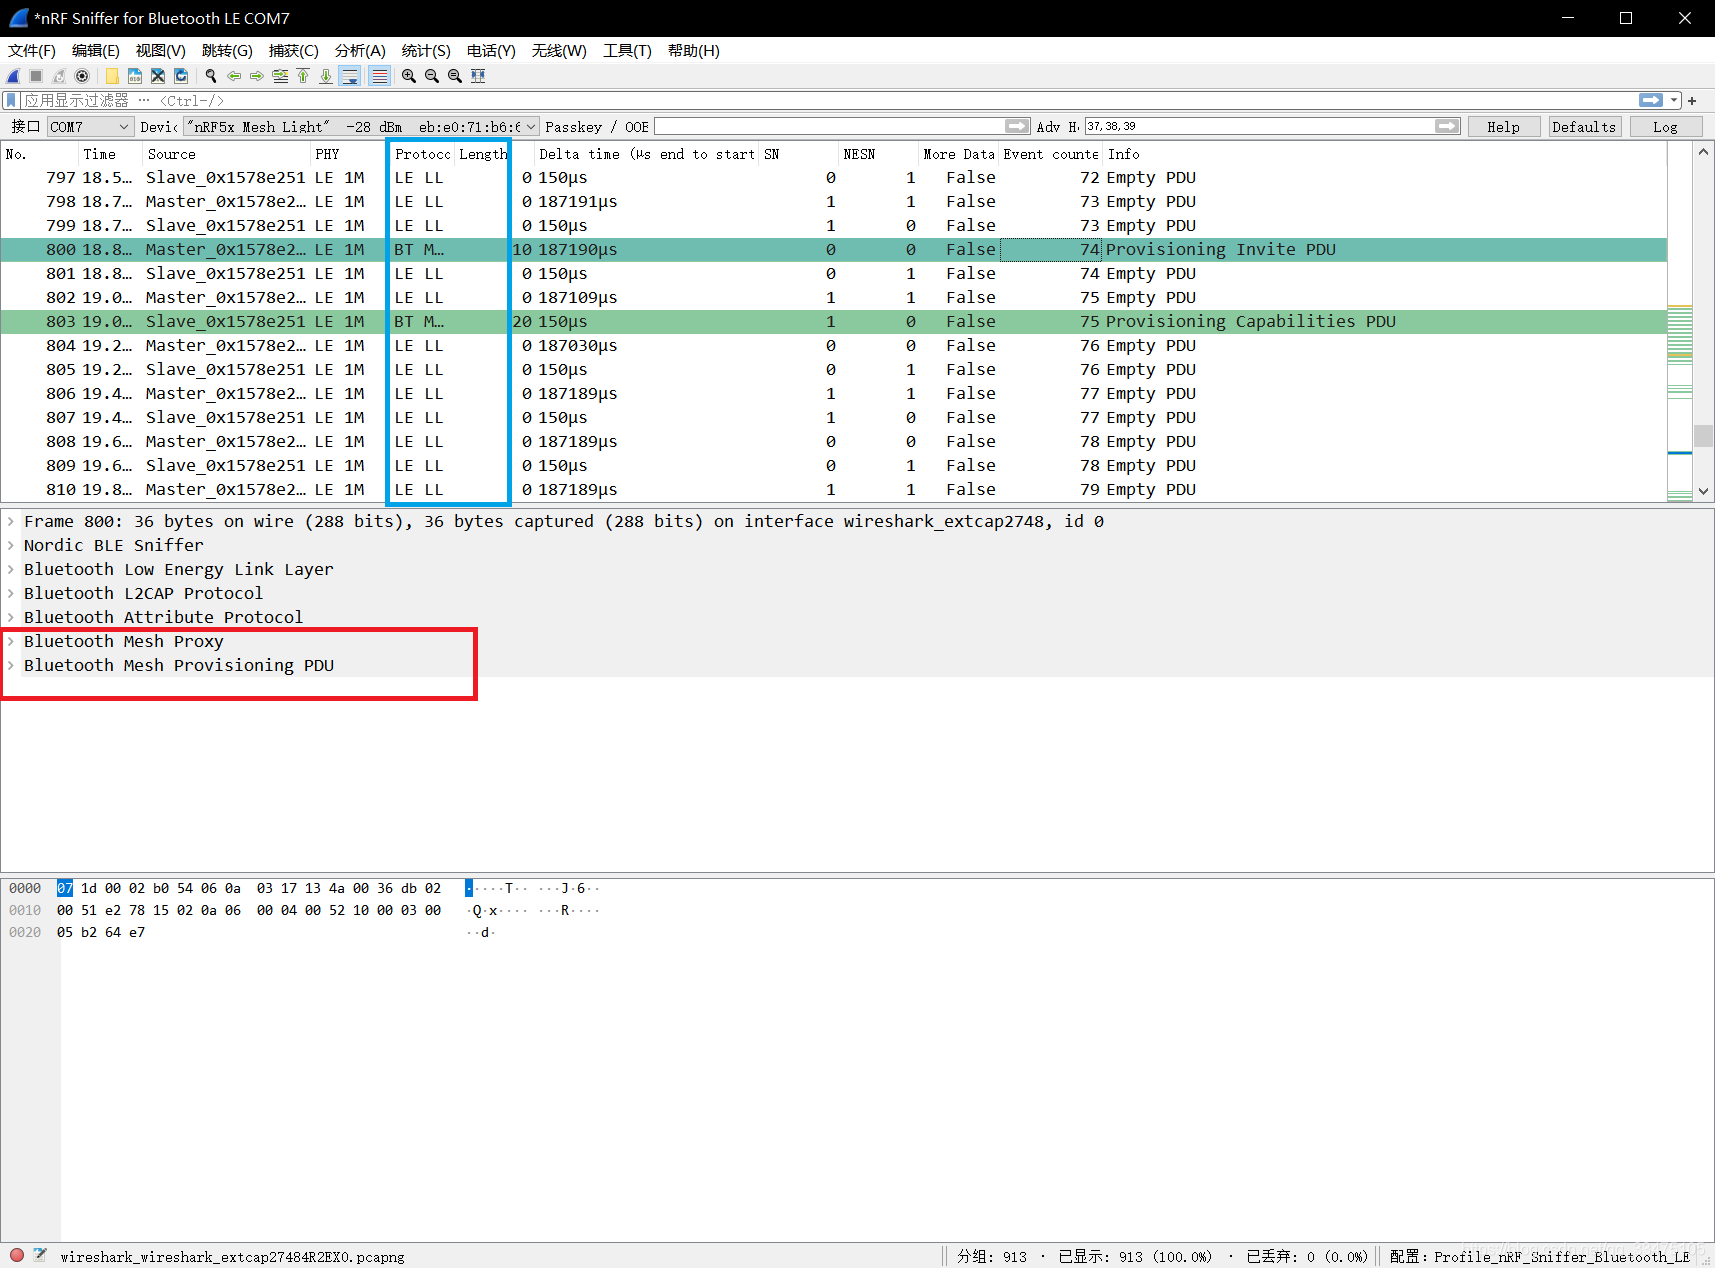The height and width of the screenshot is (1268, 1715).
Task: Expand Bluetooth L2CAP Protocol
Action: (x=11, y=593)
